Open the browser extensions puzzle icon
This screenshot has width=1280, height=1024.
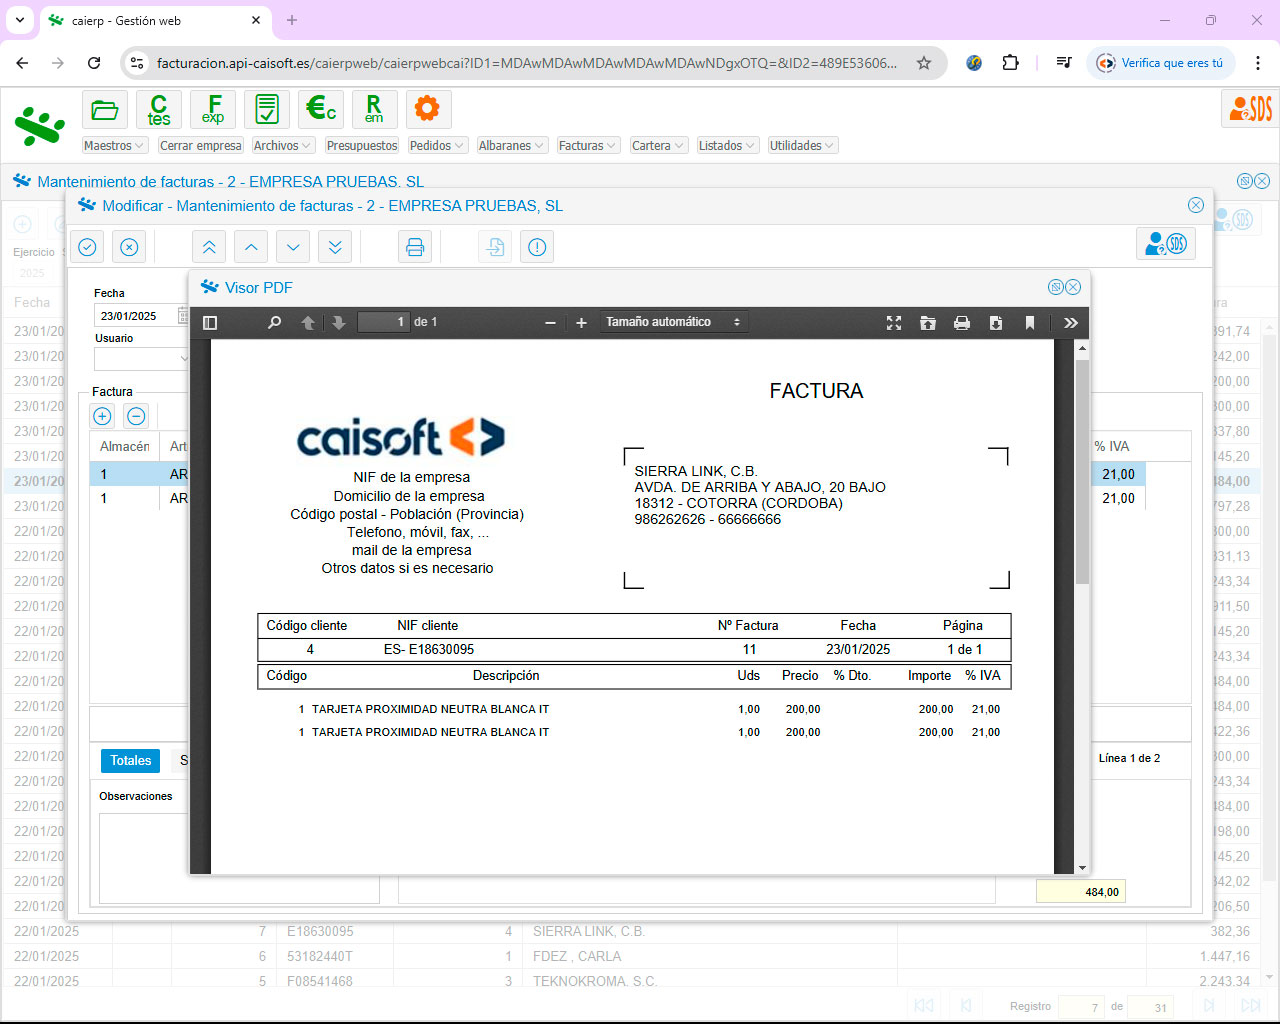pyautogui.click(x=1011, y=63)
